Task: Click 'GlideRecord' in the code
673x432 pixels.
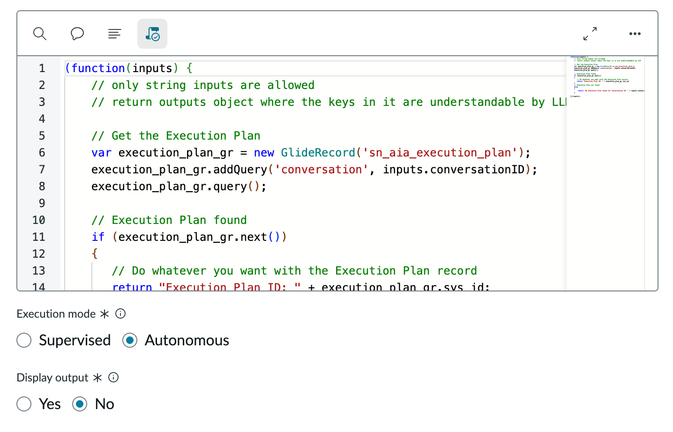Action: (318, 152)
